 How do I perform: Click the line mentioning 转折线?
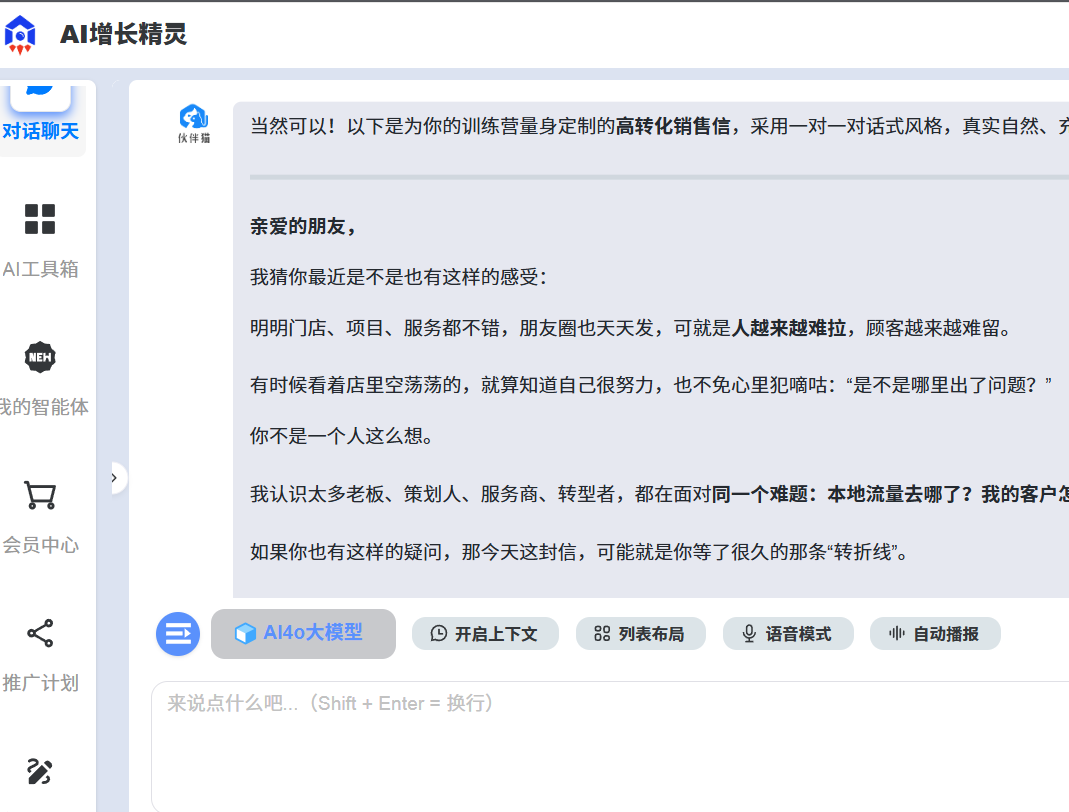tap(579, 552)
